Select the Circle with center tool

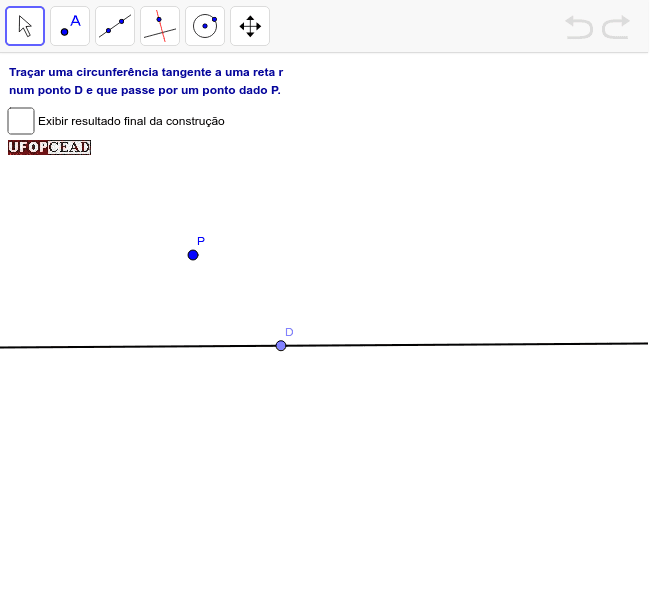(205, 26)
